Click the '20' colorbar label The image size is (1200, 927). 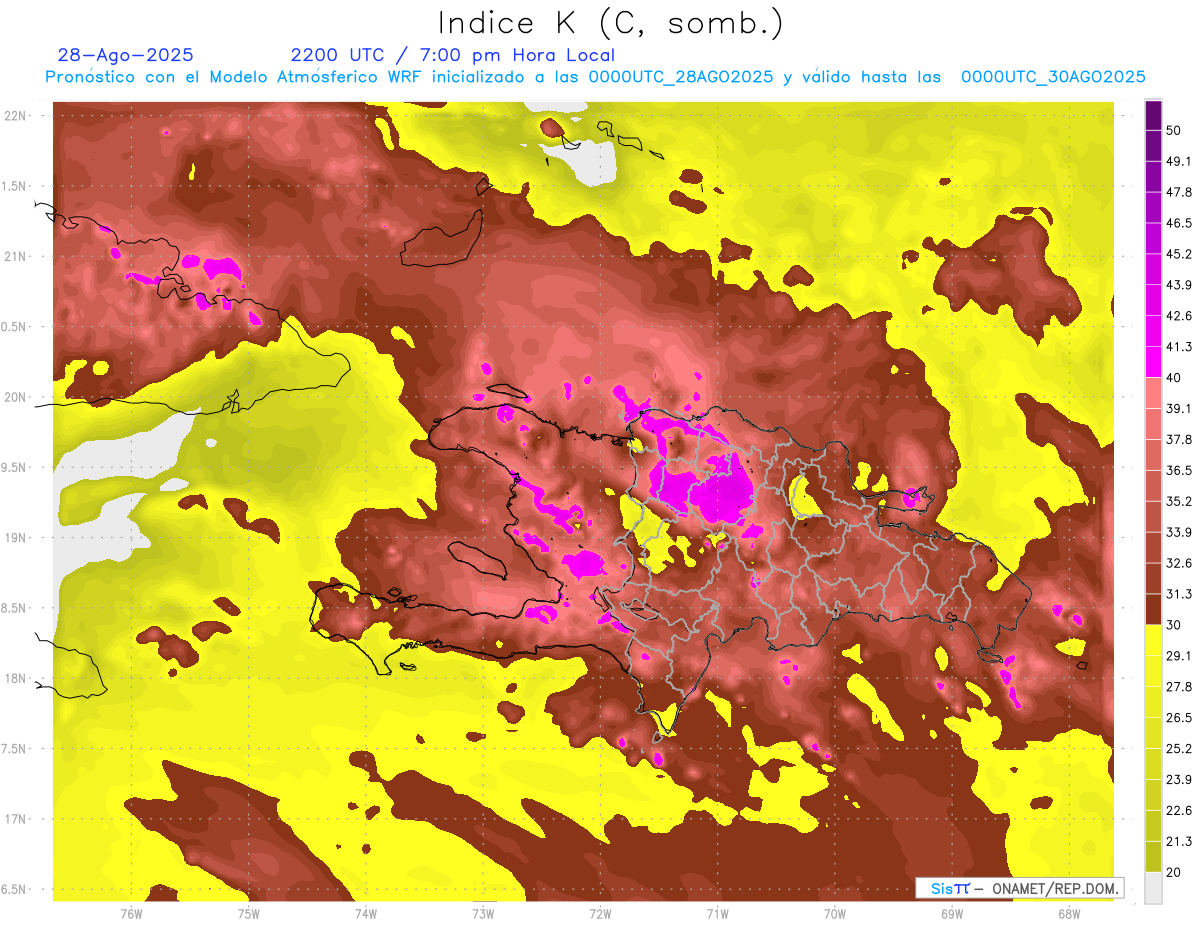[1175, 872]
